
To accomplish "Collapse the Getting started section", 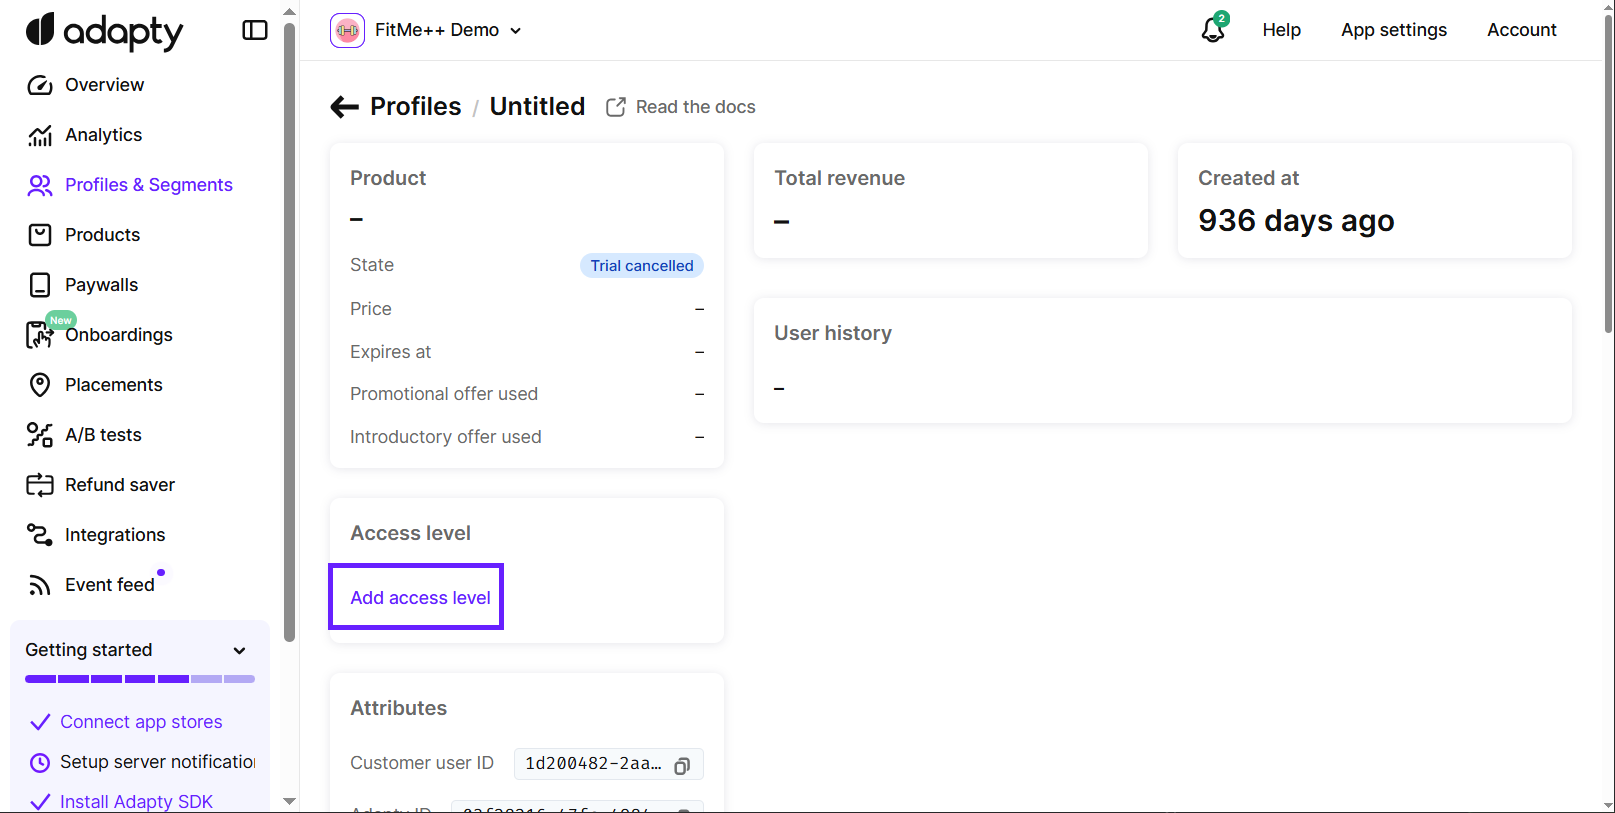I will tap(239, 650).
